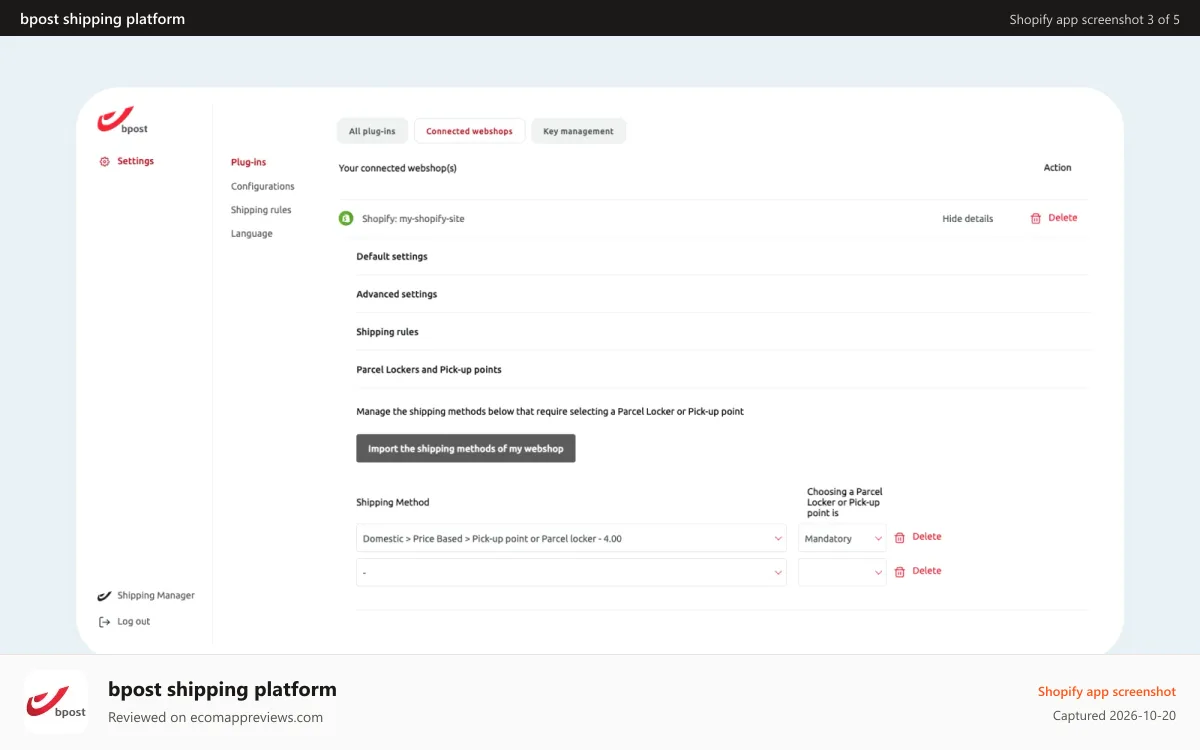Open the Key management tab
1200x750 pixels.
click(x=578, y=131)
